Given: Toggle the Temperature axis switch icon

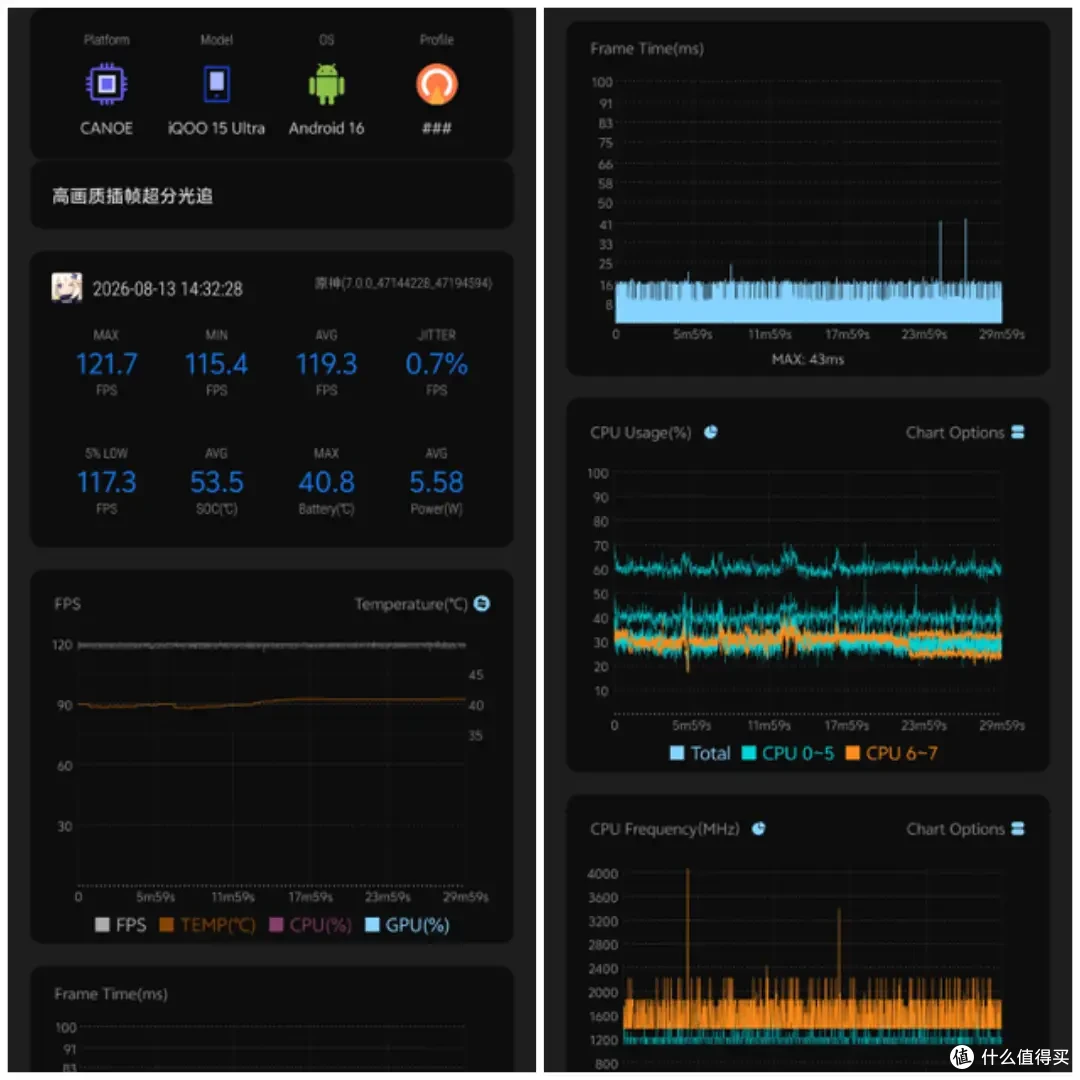Looking at the screenshot, I should [x=482, y=603].
